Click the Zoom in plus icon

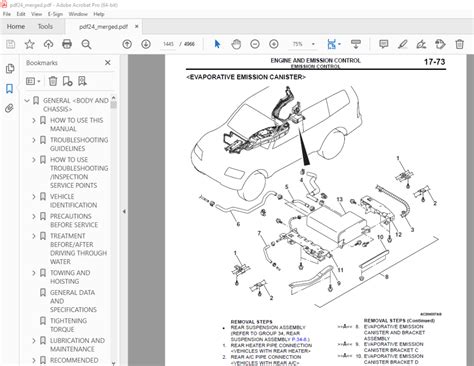click(x=274, y=44)
